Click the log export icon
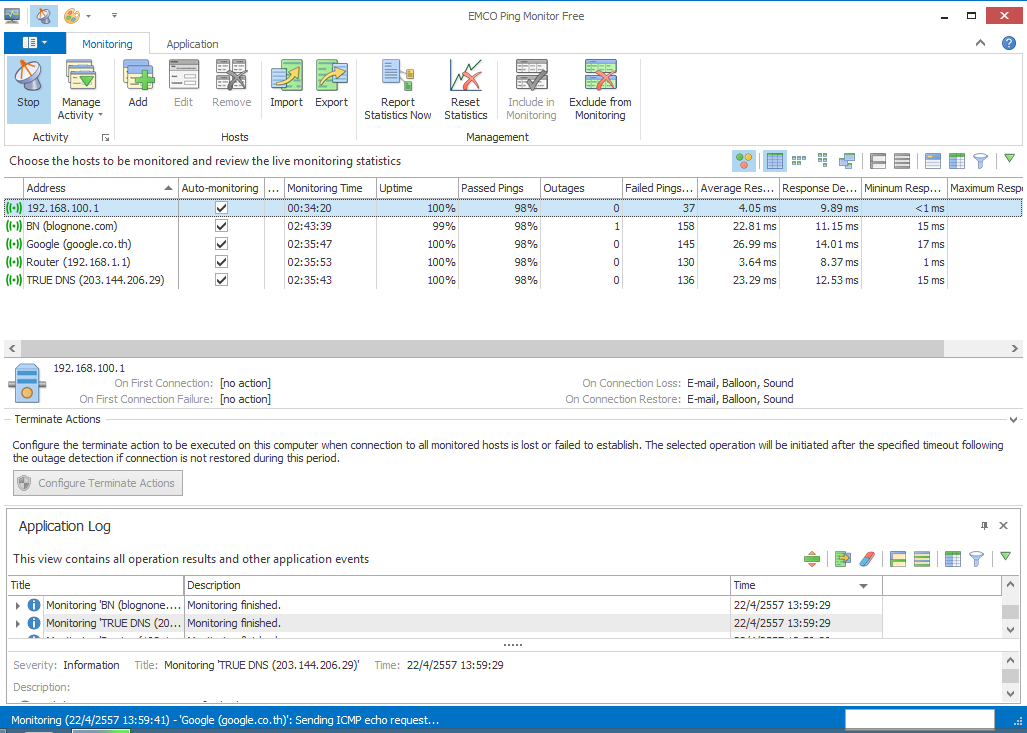Screen dimensions: 1027x733 tap(843, 559)
